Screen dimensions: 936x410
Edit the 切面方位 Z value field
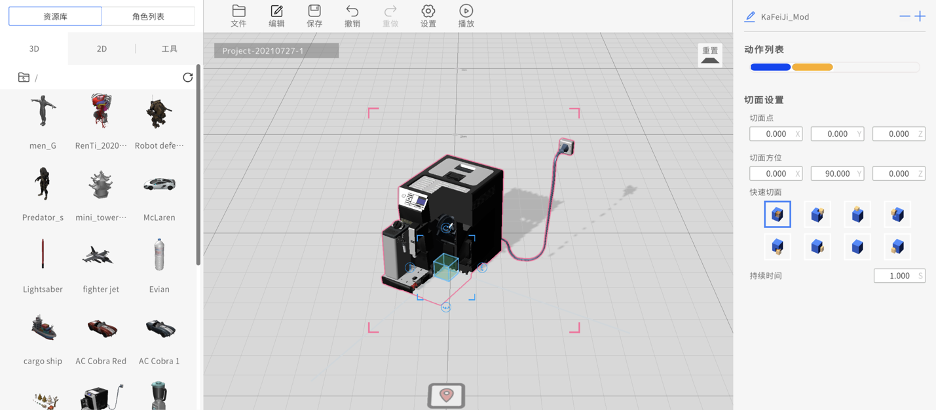point(899,174)
